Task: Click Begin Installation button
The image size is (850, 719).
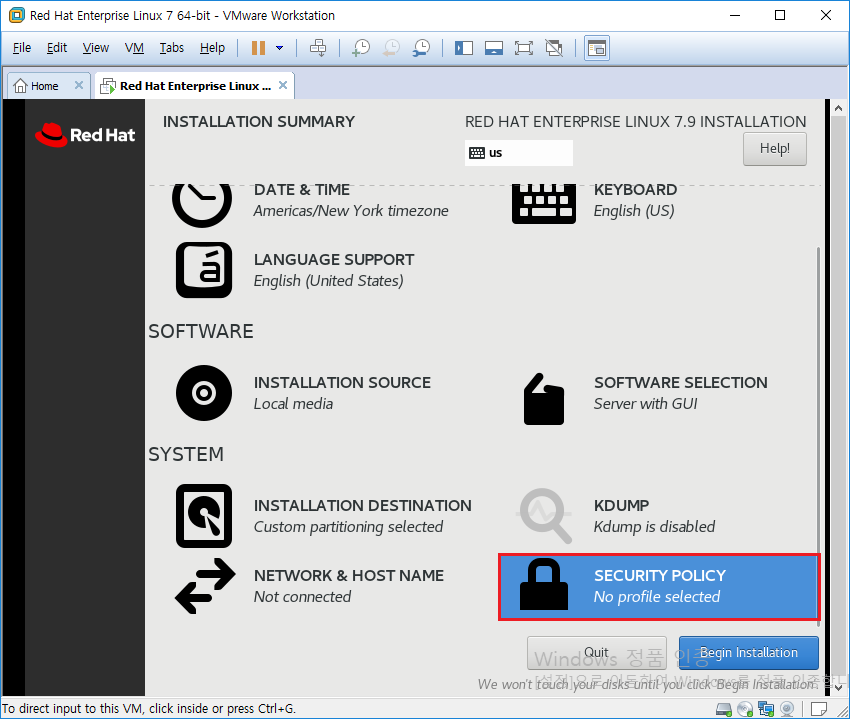Action: pyautogui.click(x=749, y=653)
